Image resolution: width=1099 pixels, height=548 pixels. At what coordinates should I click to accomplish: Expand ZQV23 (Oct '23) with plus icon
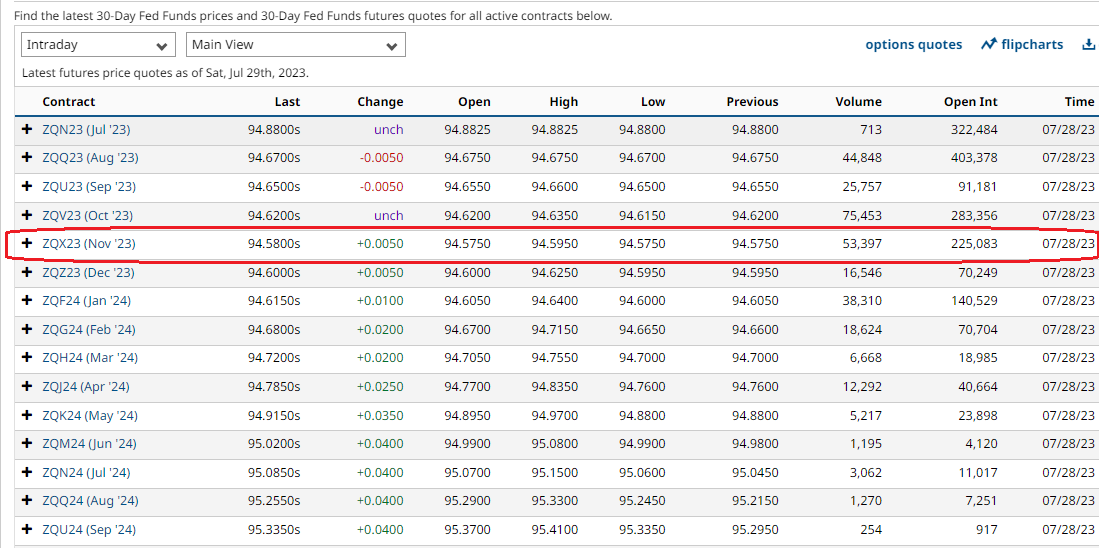[x=27, y=215]
